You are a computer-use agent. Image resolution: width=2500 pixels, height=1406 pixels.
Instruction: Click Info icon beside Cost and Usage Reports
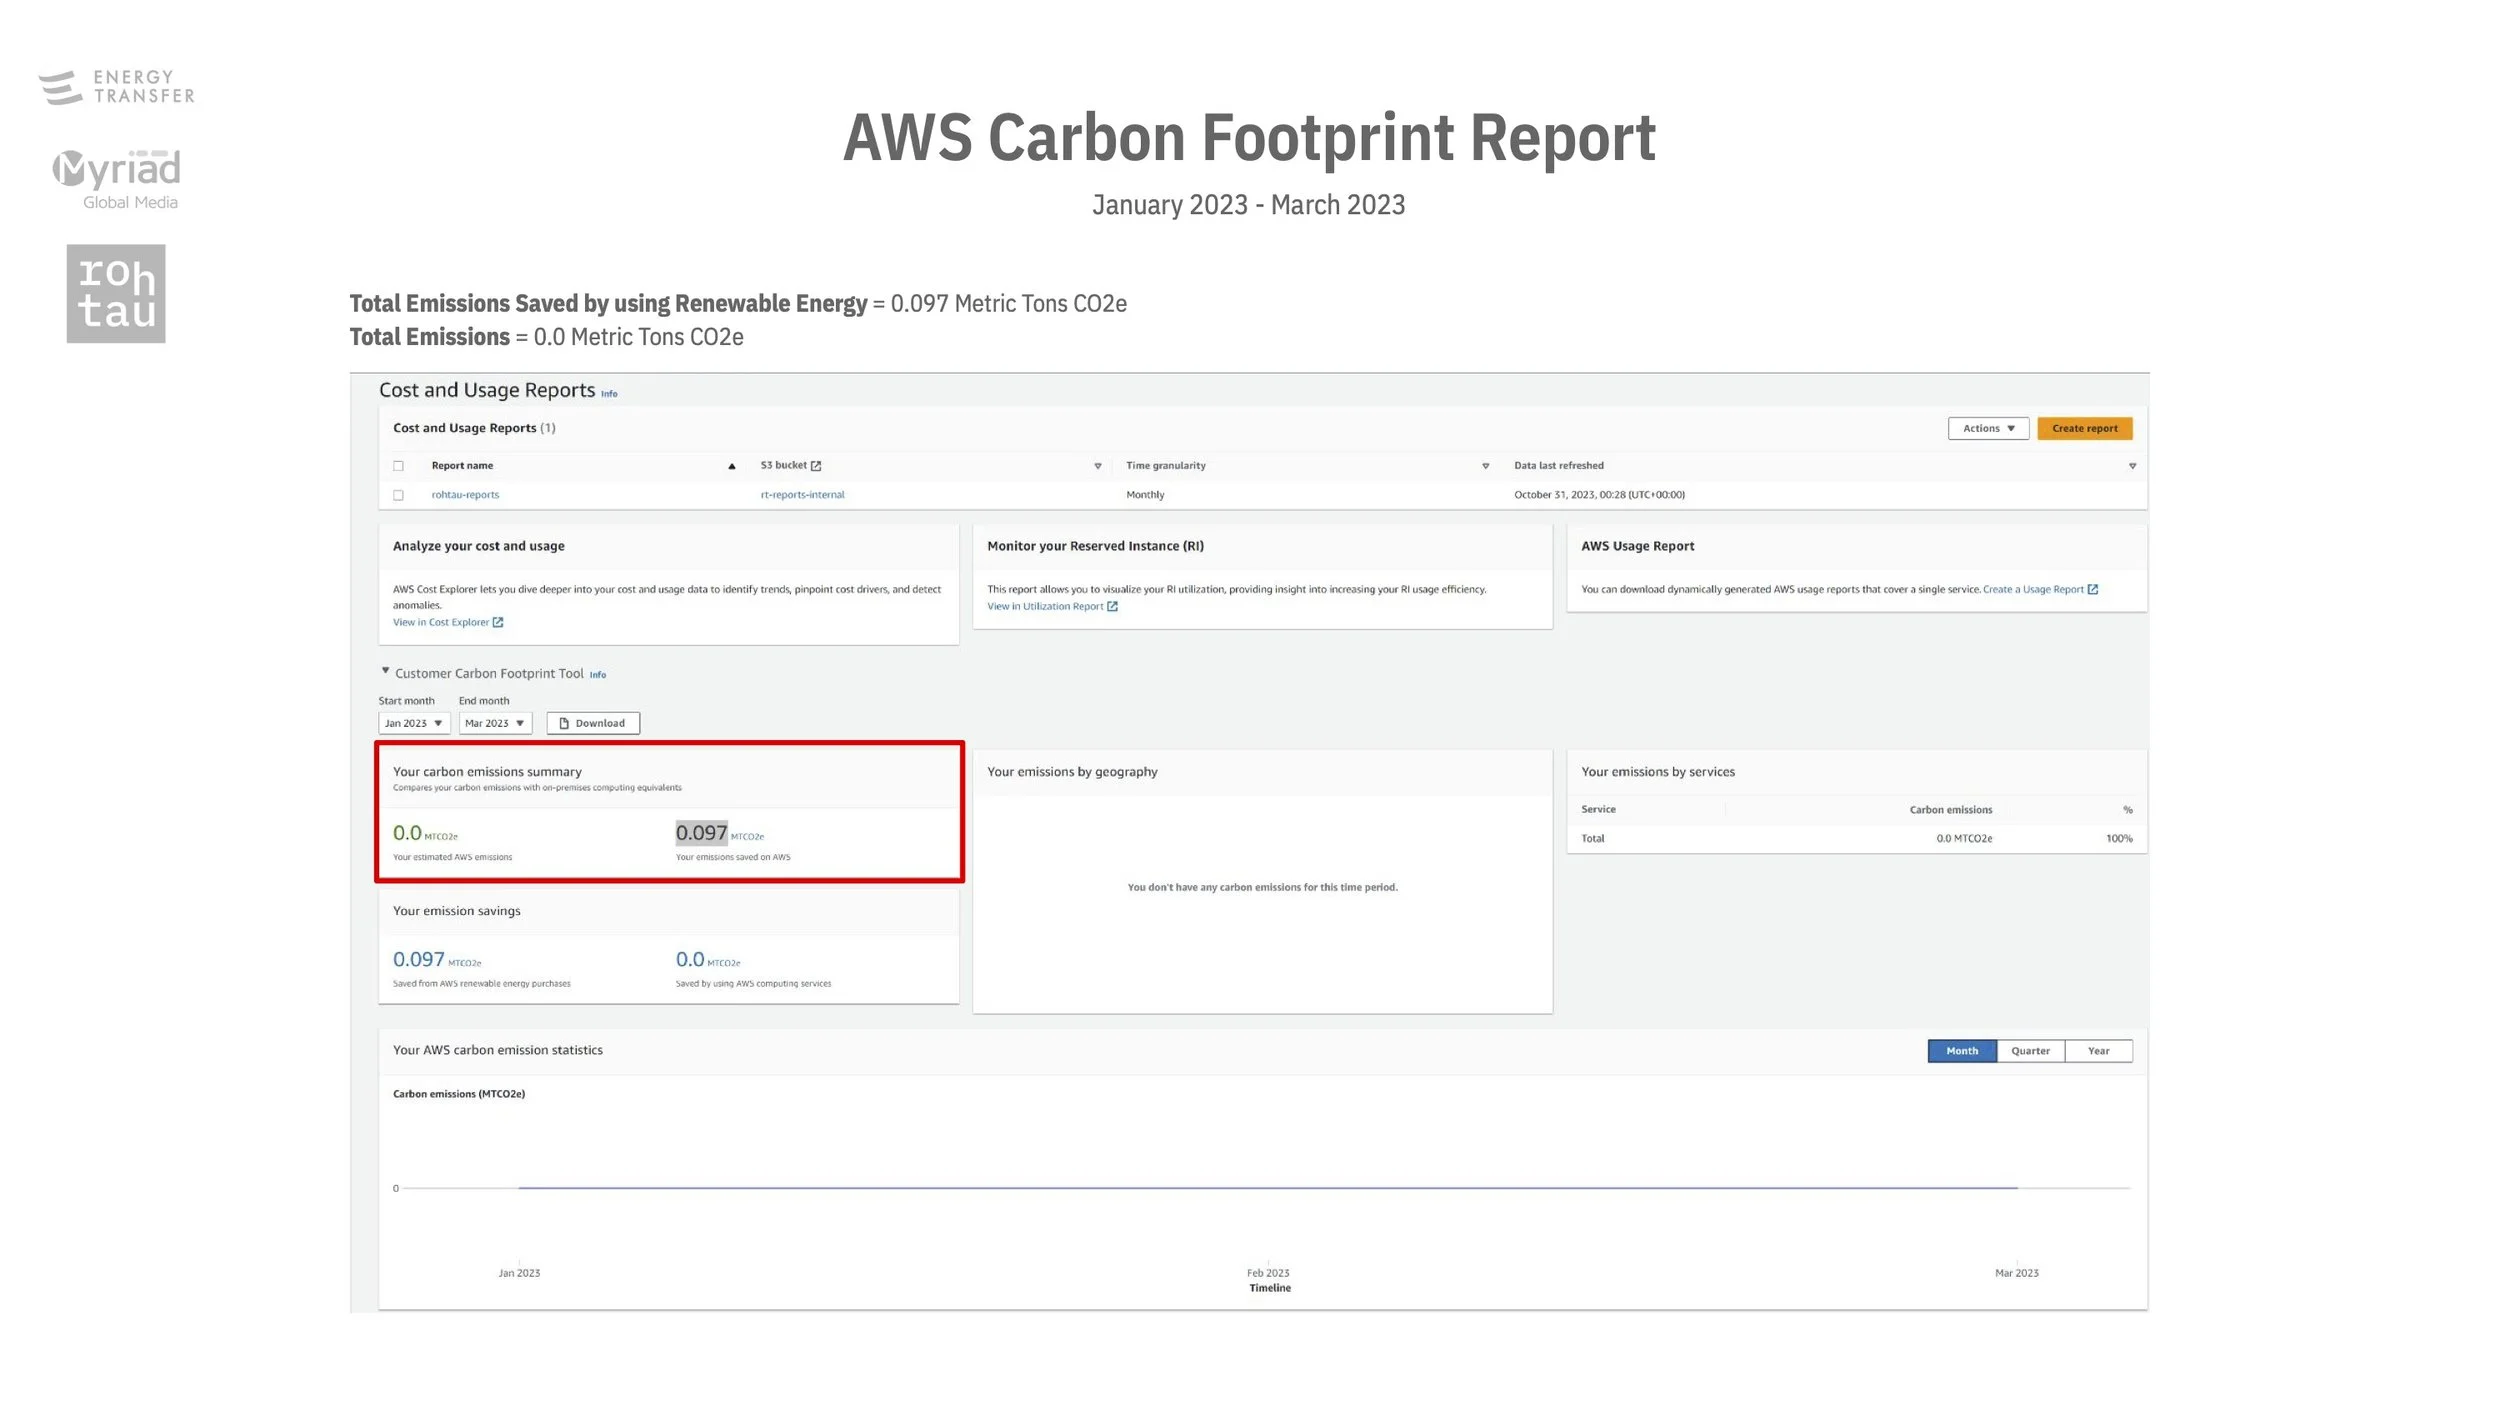609,394
